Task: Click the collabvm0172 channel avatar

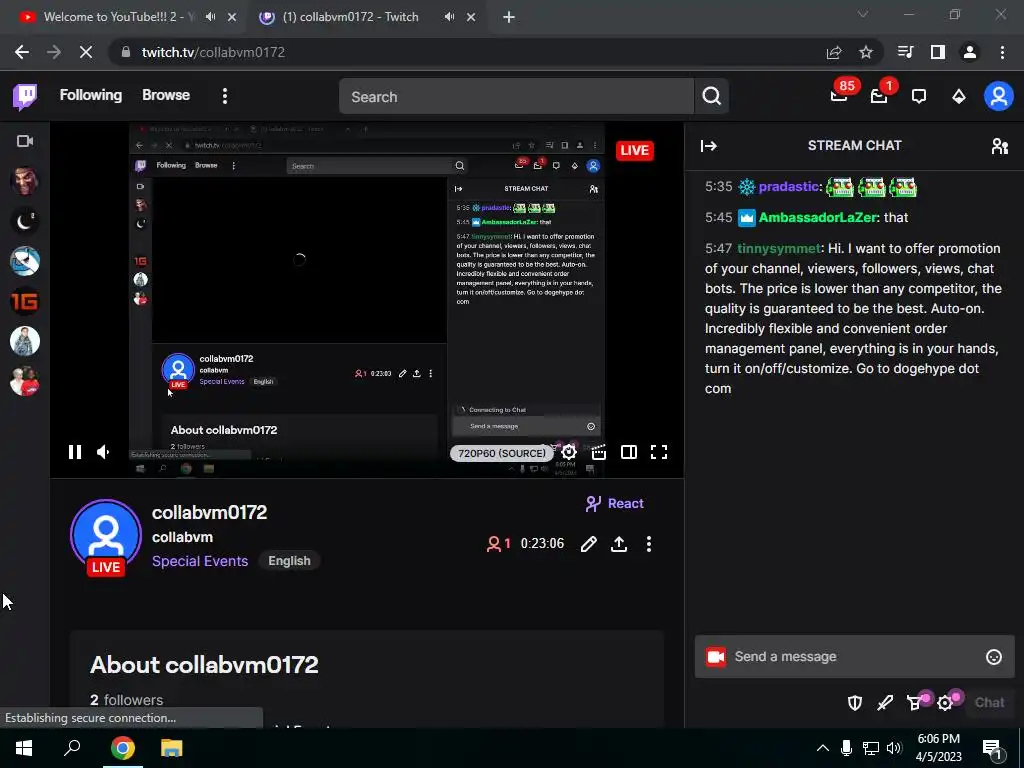Action: (106, 536)
